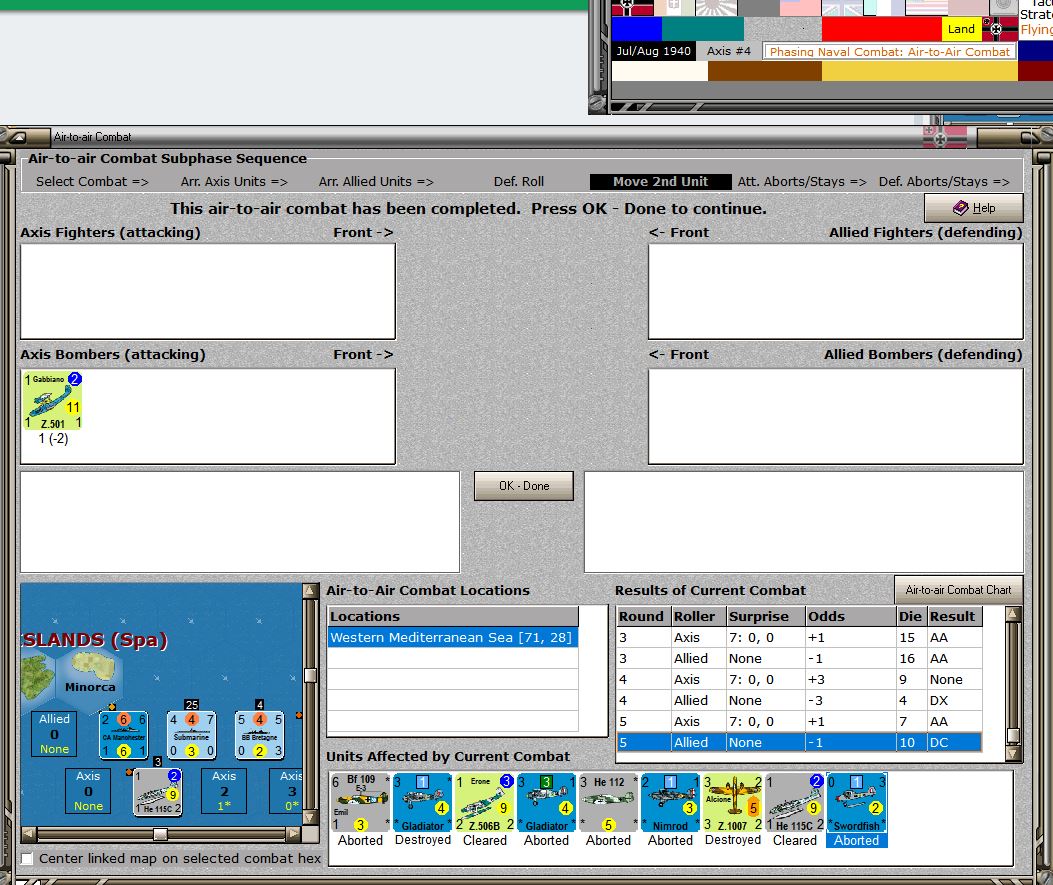Click the Round column header
The width and height of the screenshot is (1053, 885).
coord(643,616)
